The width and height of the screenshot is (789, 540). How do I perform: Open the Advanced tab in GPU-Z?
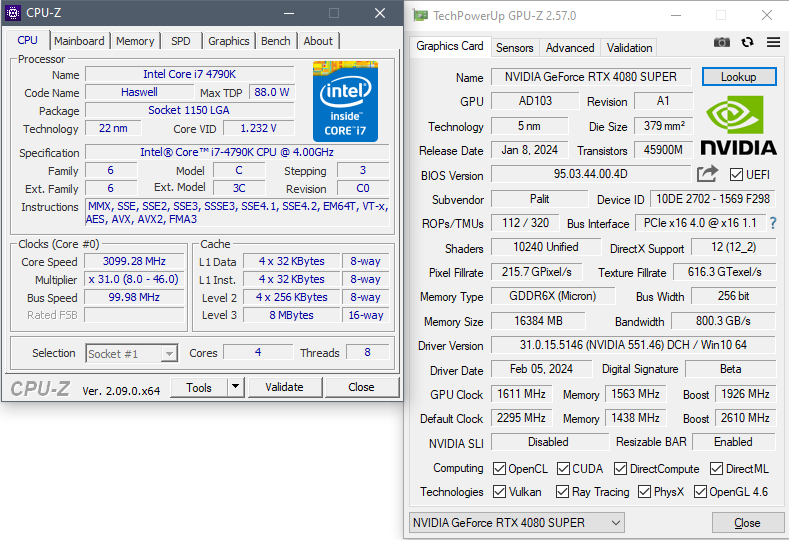pyautogui.click(x=570, y=48)
